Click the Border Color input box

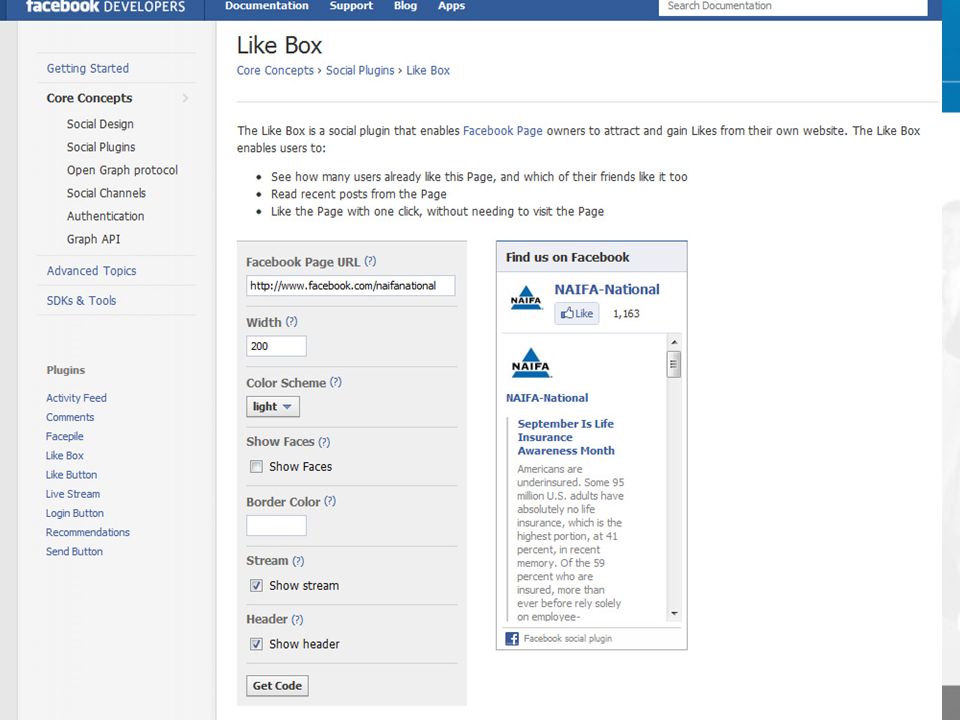tap(276, 525)
